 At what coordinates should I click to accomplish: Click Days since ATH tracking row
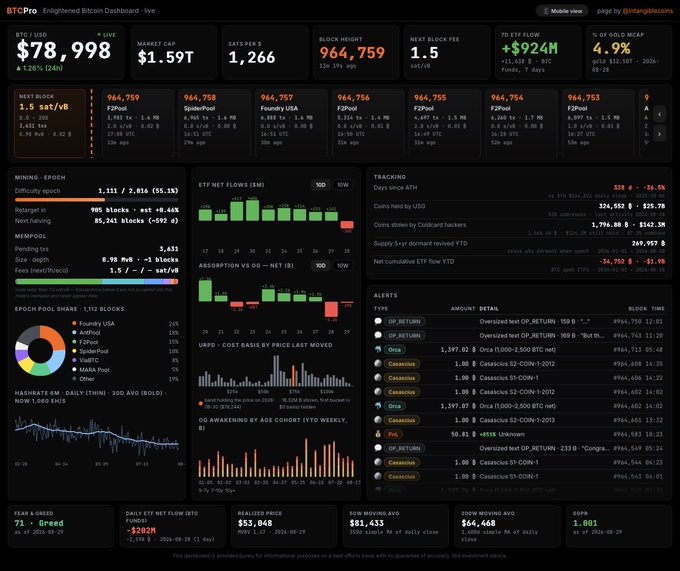coord(519,191)
